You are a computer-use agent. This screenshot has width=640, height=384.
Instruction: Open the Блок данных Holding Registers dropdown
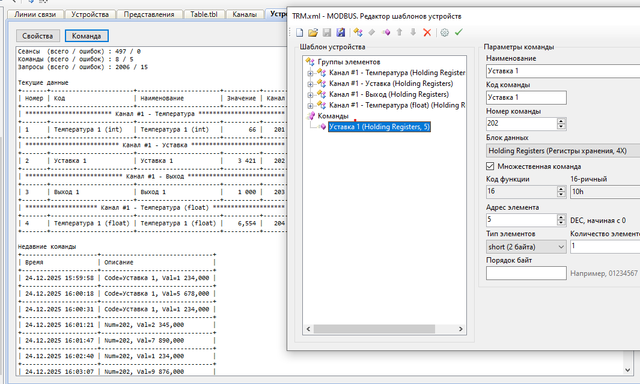563,151
